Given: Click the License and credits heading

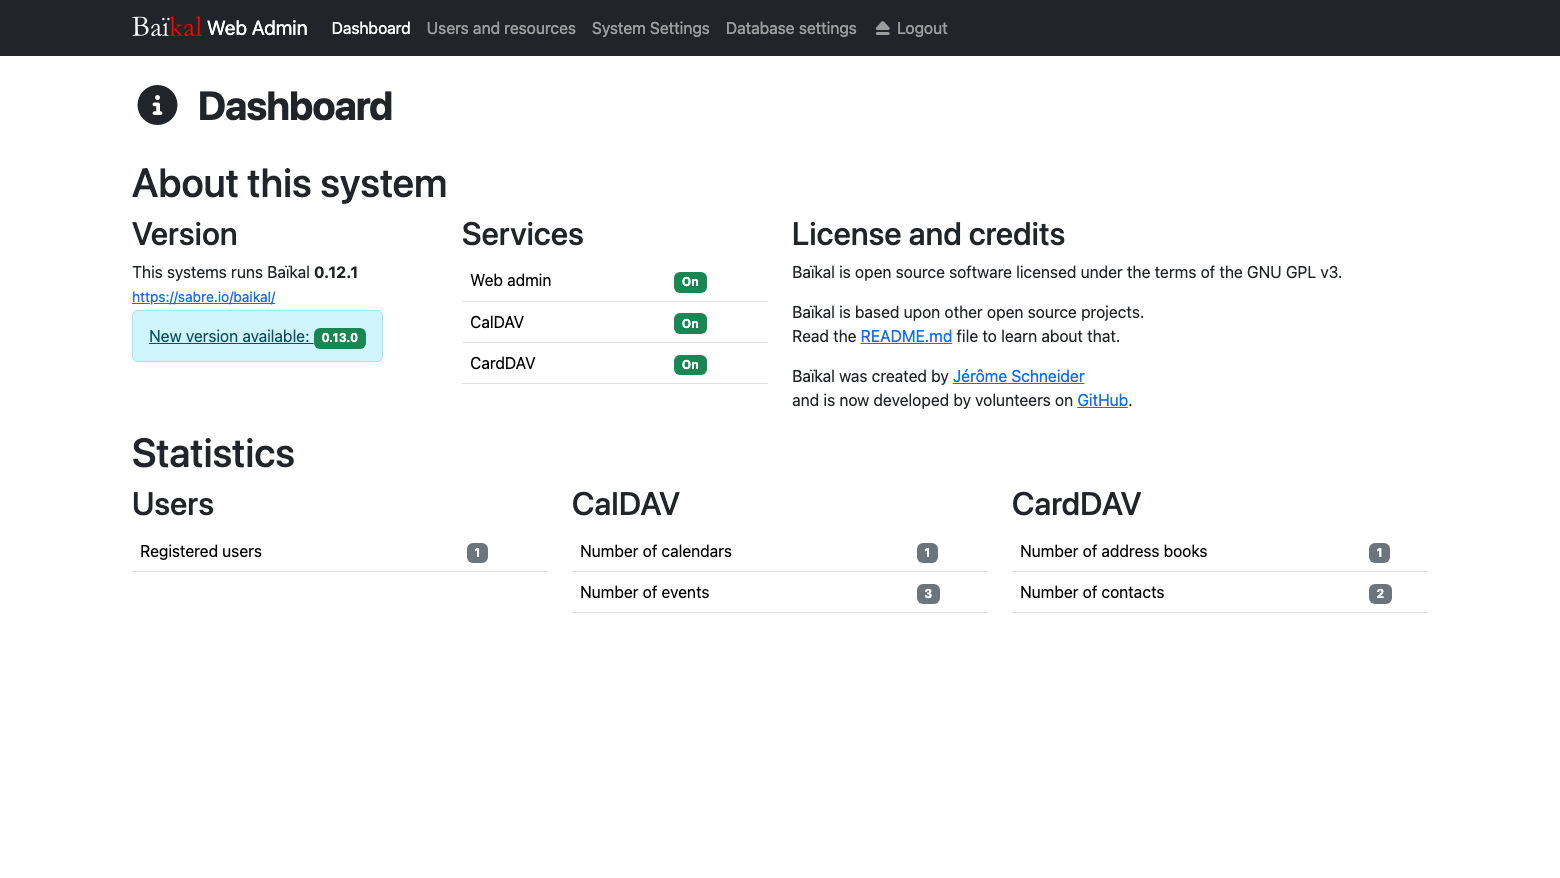Looking at the screenshot, I should pos(928,234).
